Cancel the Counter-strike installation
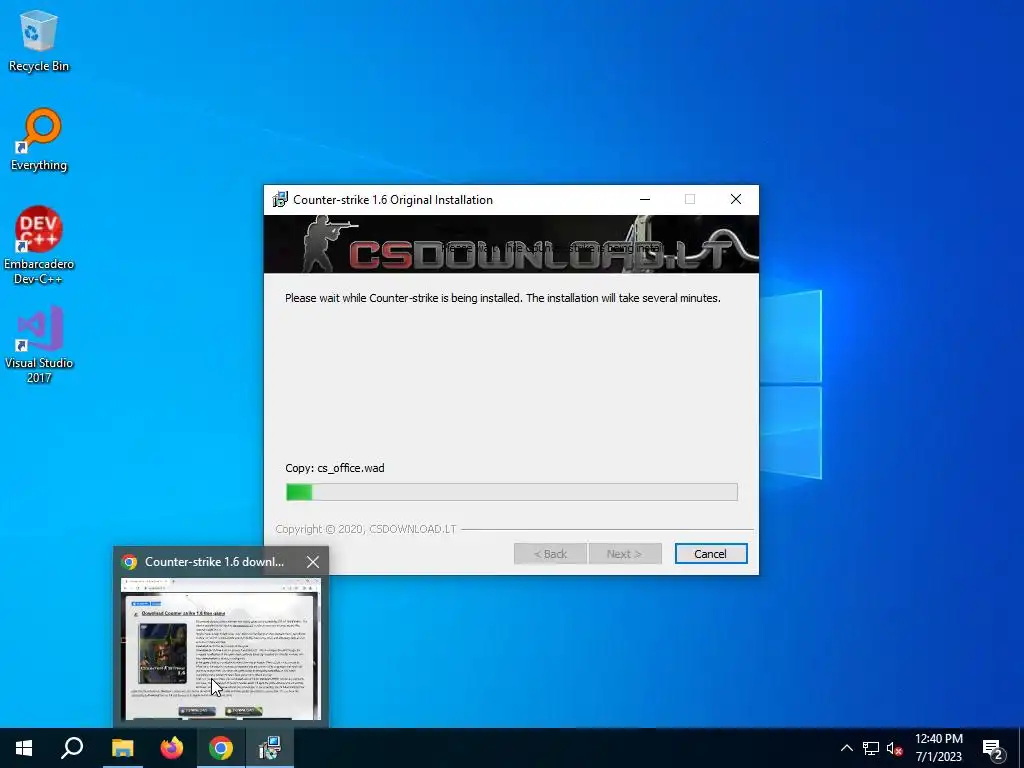This screenshot has width=1024, height=768. [711, 554]
